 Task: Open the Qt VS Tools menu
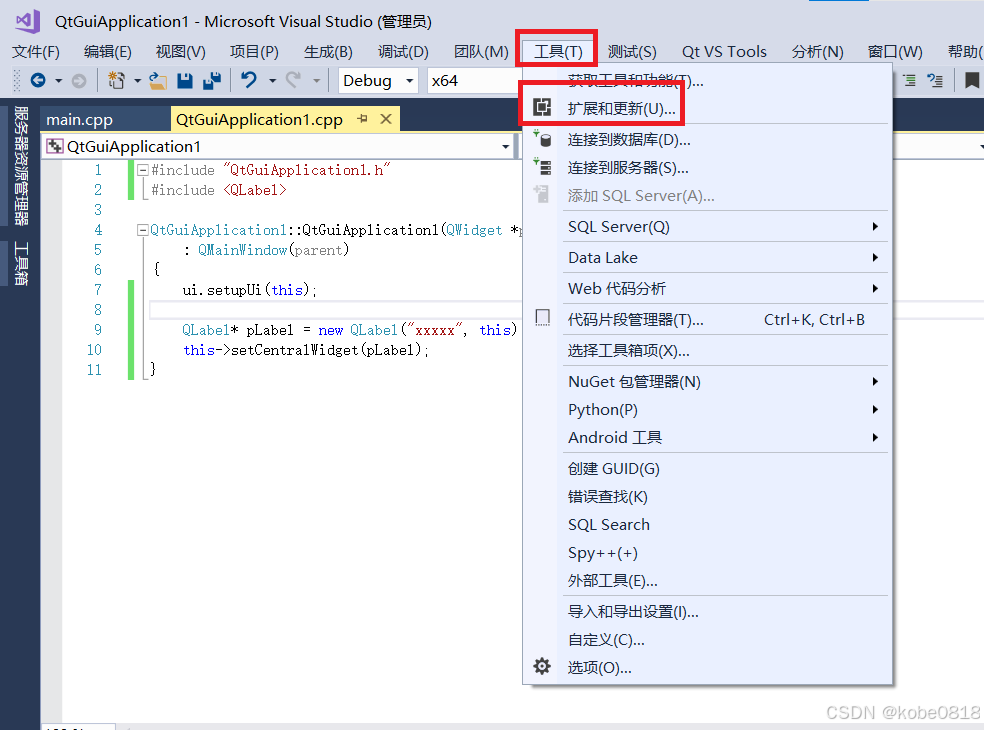[724, 51]
